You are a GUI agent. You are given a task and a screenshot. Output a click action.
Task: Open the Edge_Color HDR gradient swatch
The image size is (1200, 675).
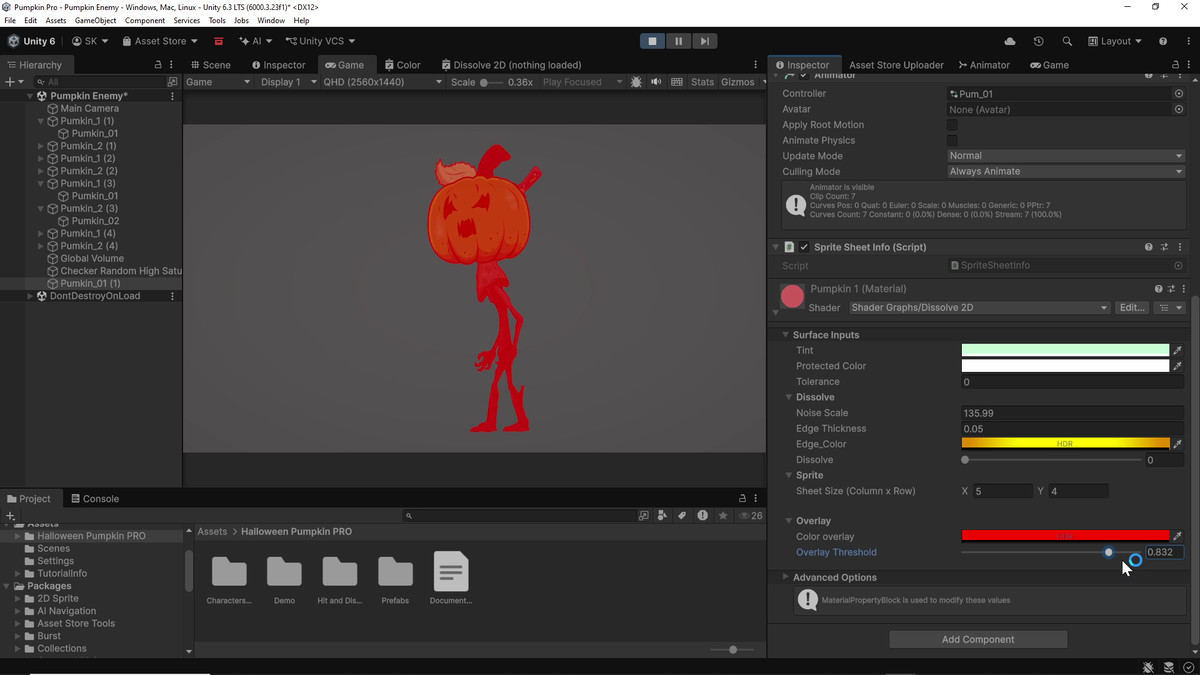coord(1065,444)
